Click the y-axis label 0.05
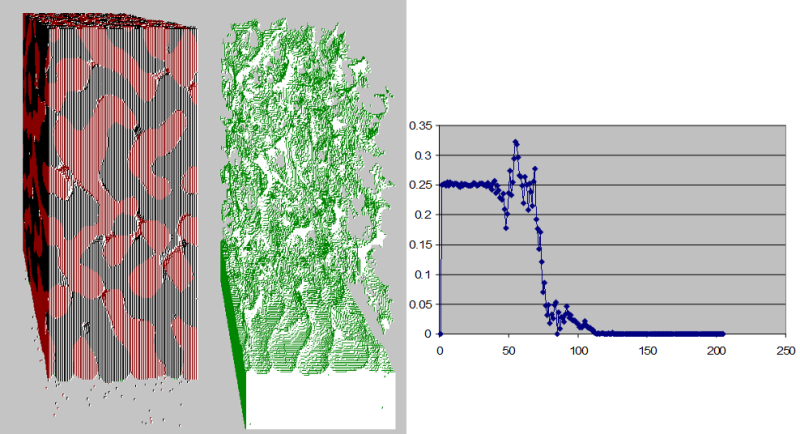800x434 pixels. (x=423, y=304)
